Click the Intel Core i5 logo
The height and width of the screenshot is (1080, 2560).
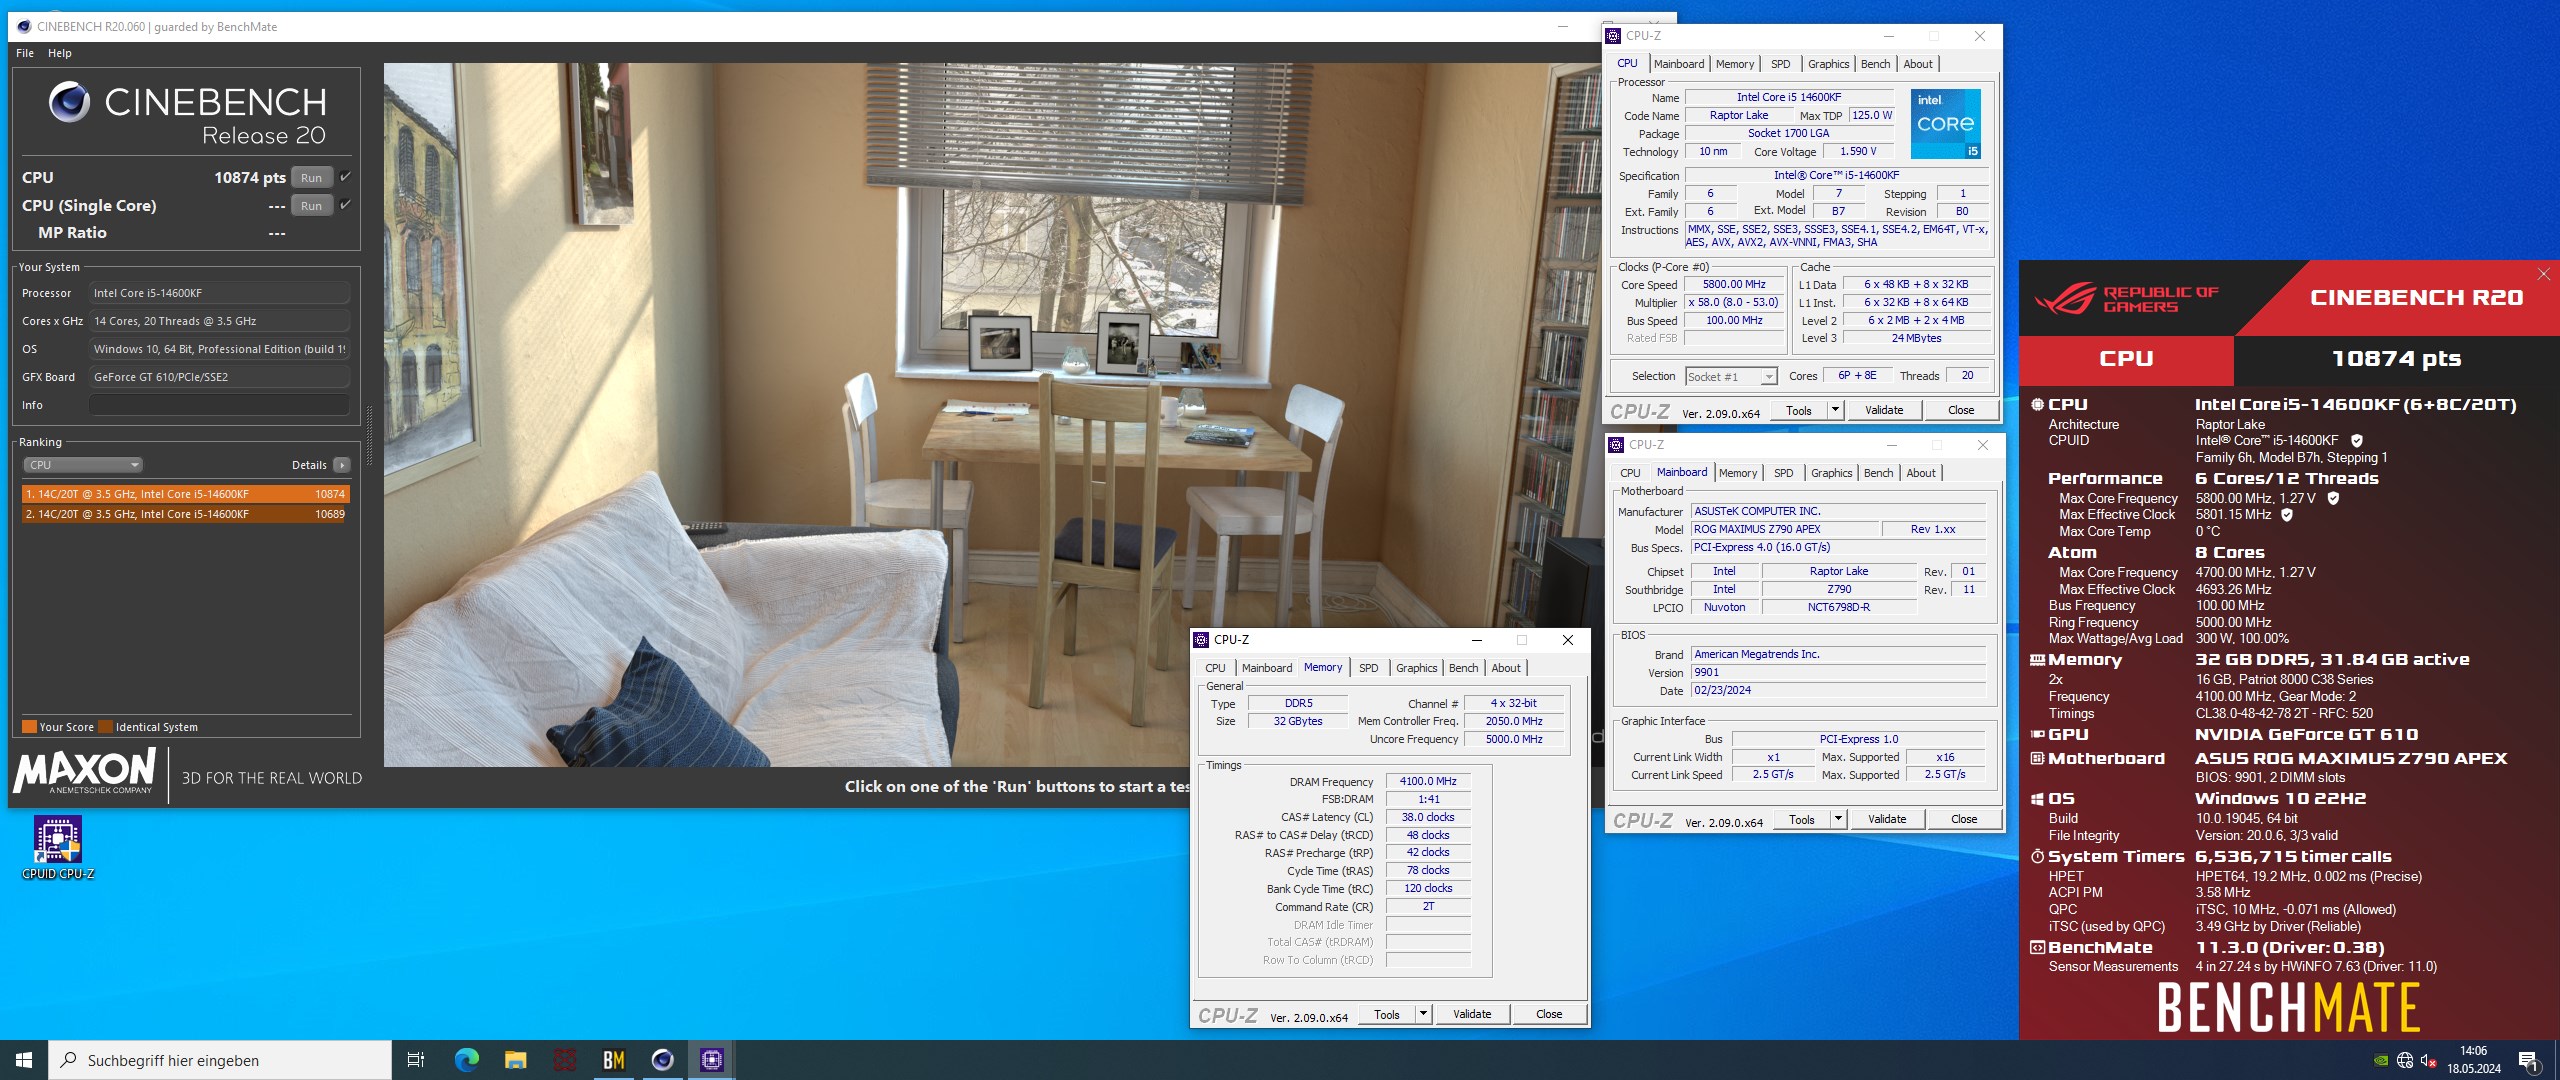pos(1945,124)
